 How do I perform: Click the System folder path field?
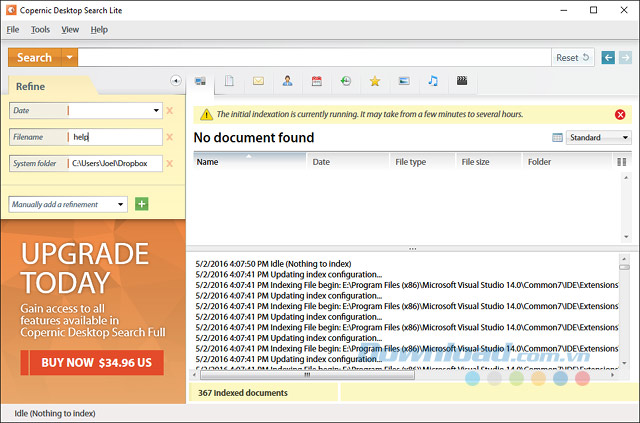pyautogui.click(x=115, y=163)
